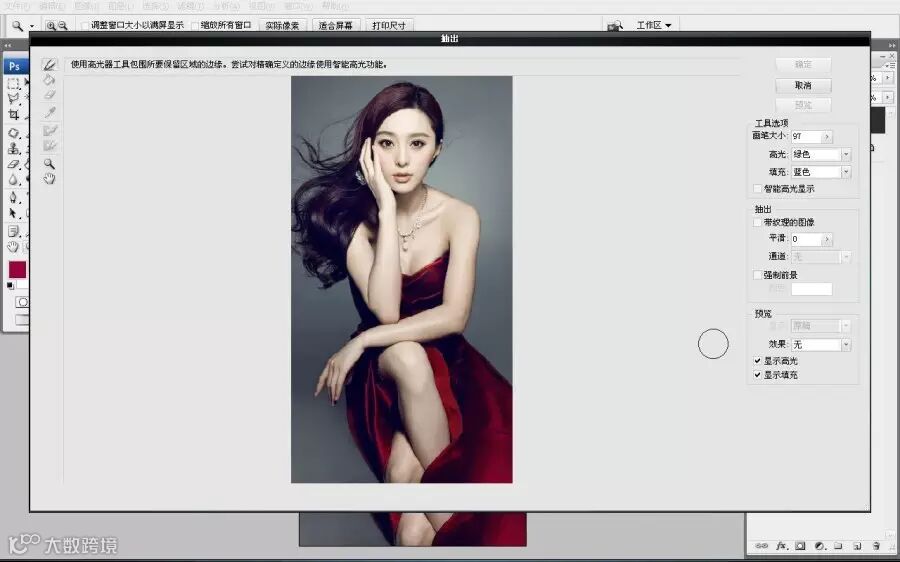This screenshot has height=562, width=900.
Task: Select the Fill bucket tool in Extract dialog
Action: pos(50,80)
